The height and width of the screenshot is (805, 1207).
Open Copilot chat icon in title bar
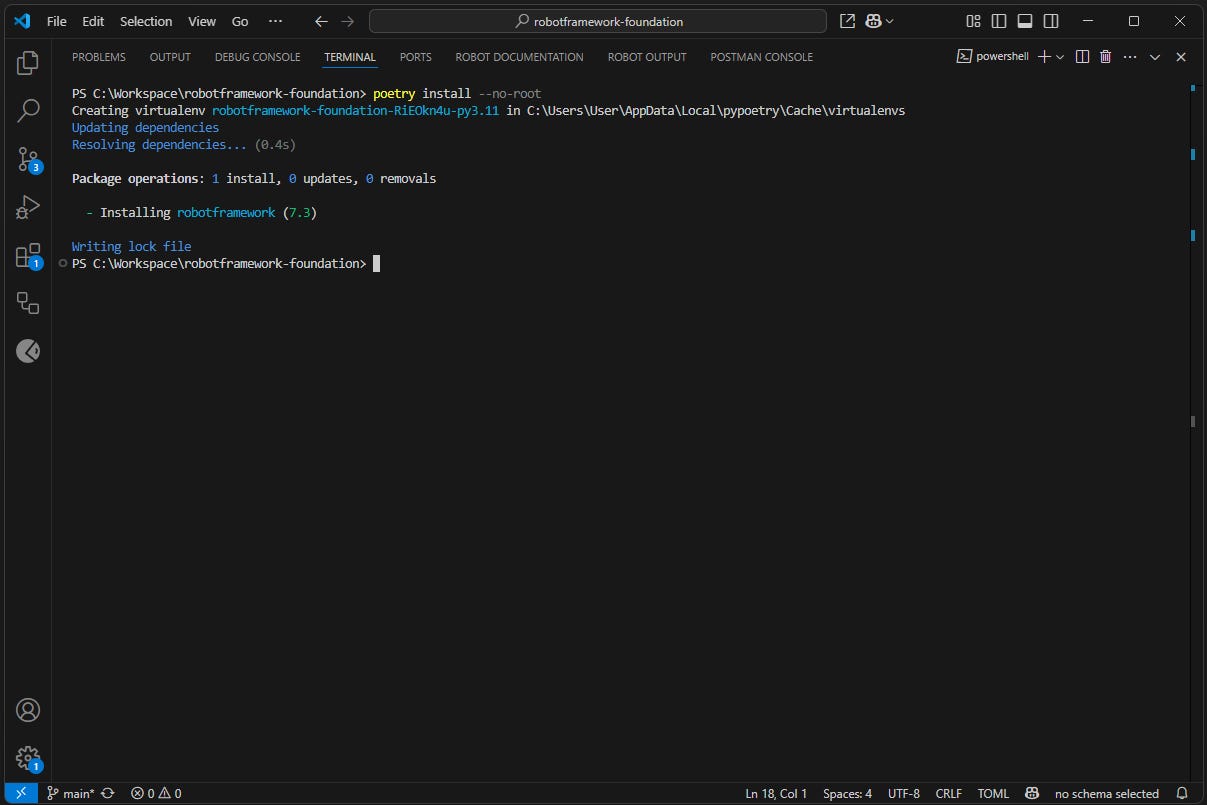tap(873, 21)
